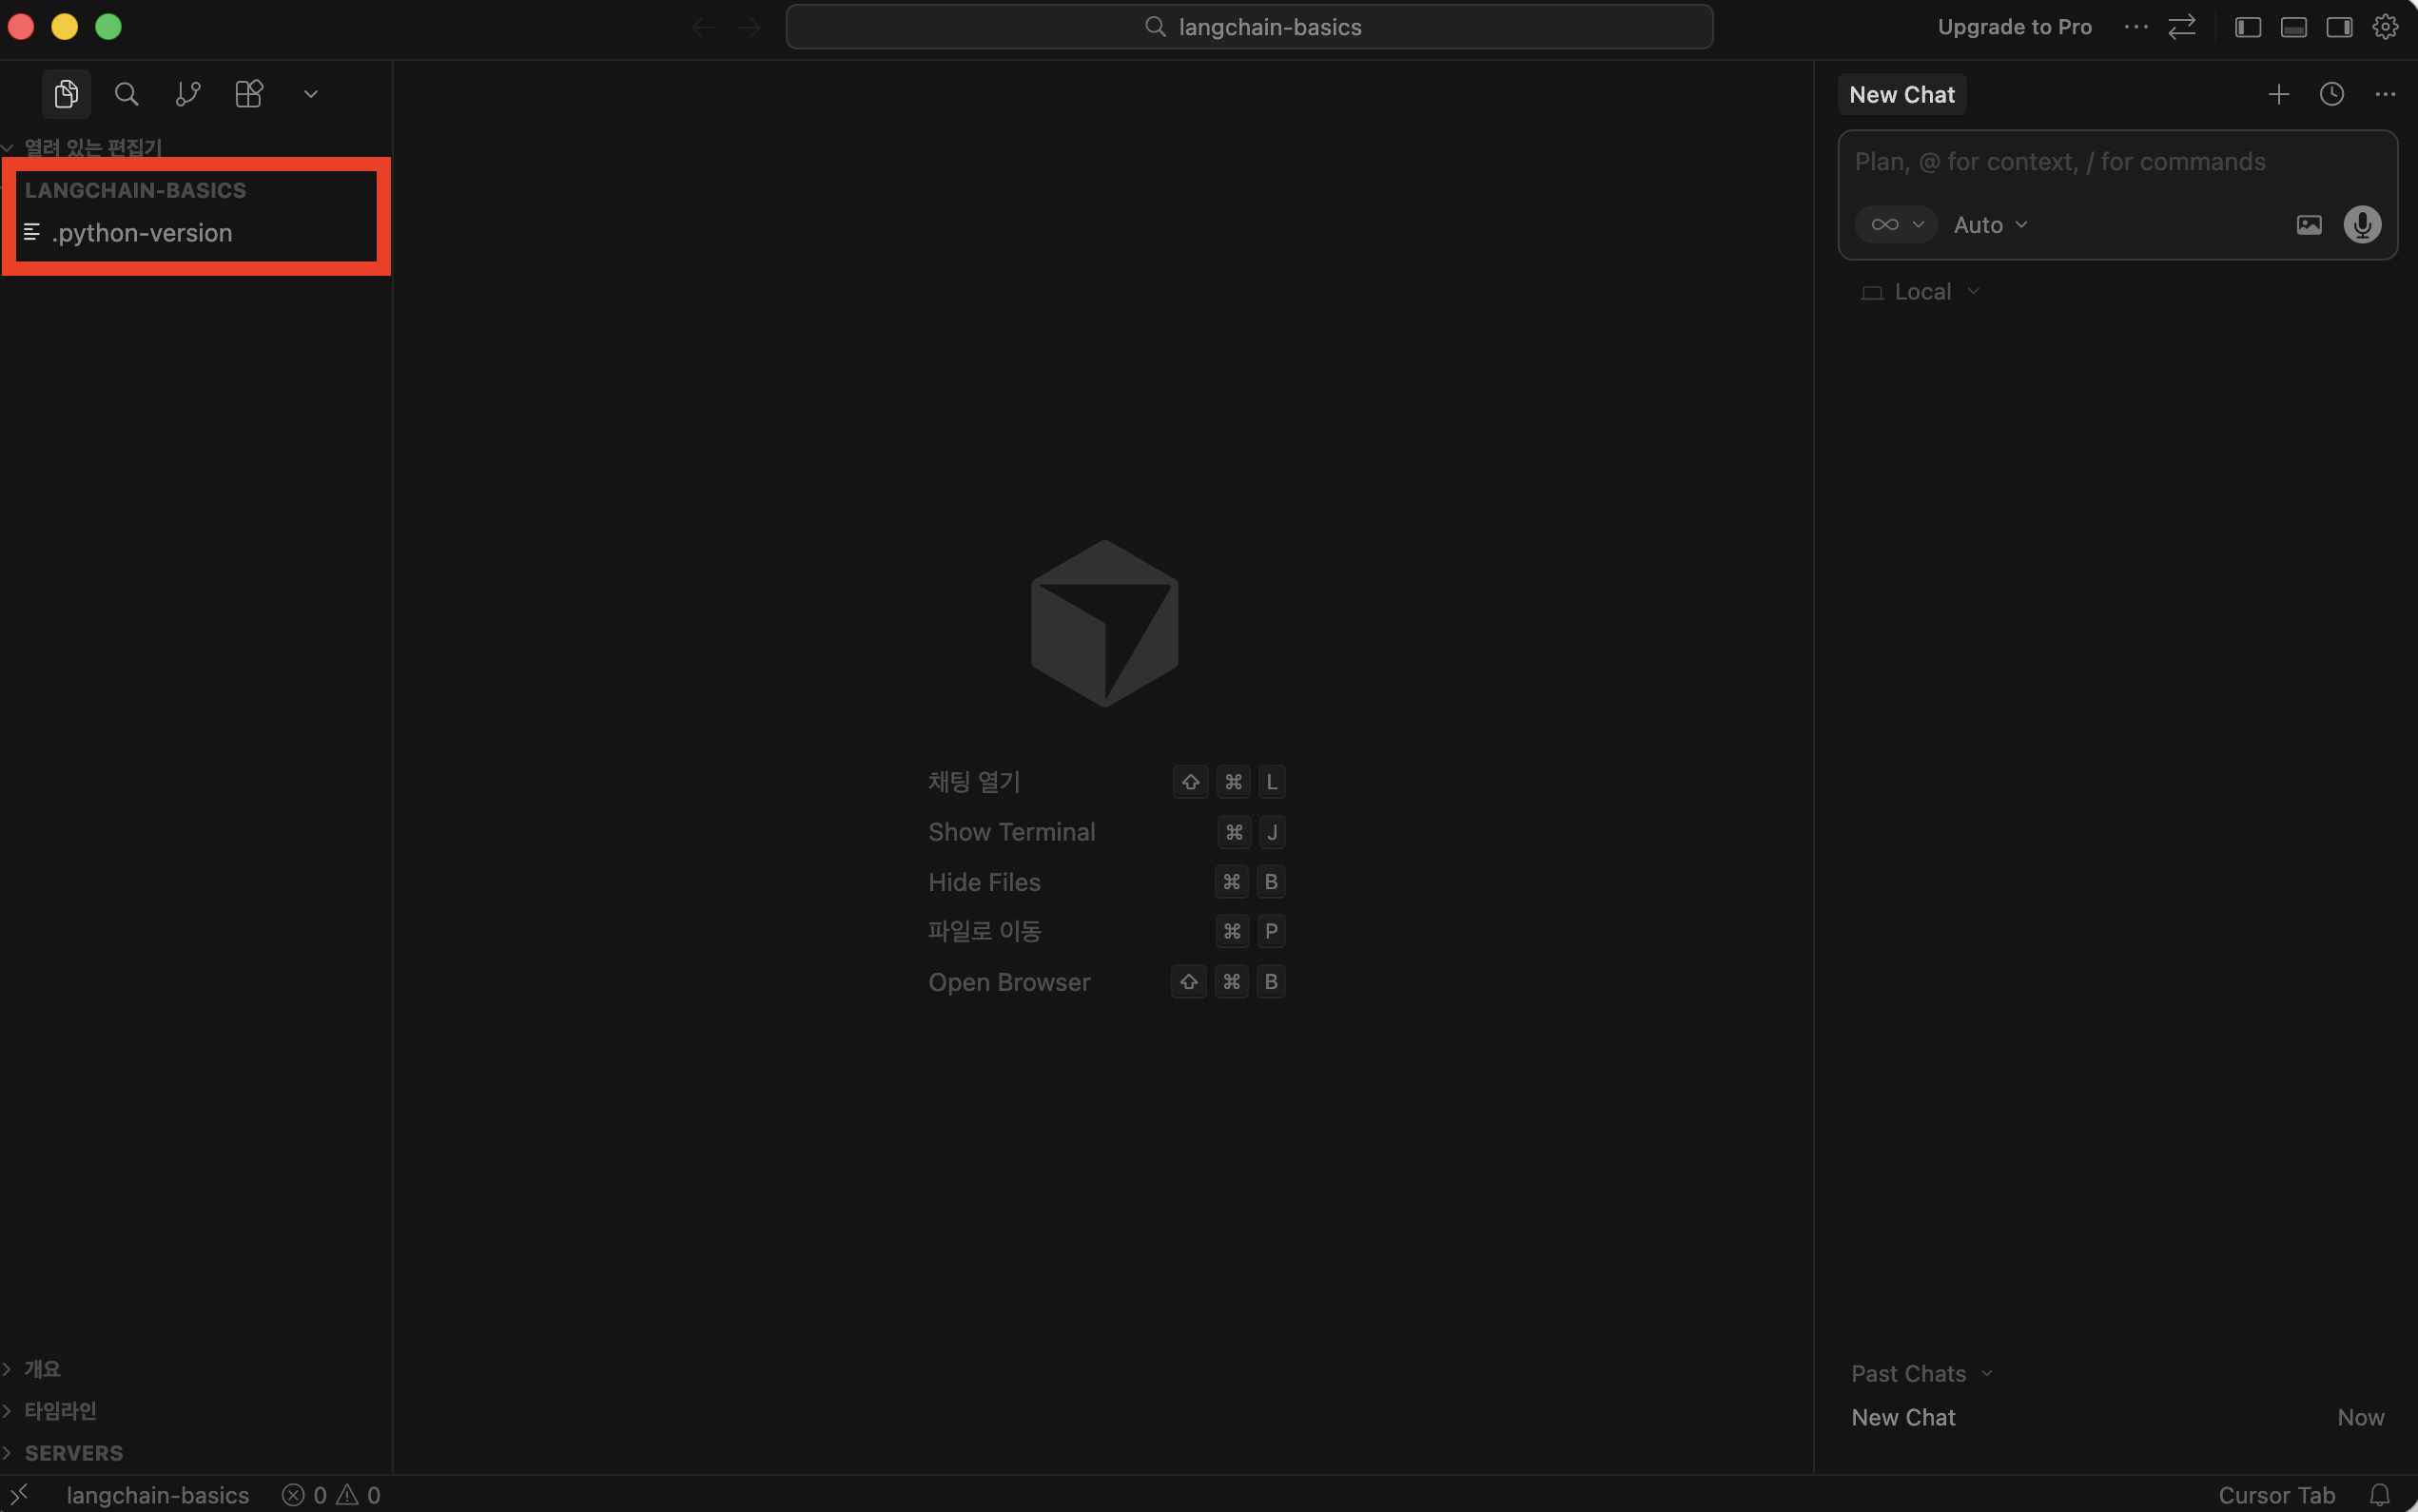Toggle the bottom panel layout

point(2293,27)
